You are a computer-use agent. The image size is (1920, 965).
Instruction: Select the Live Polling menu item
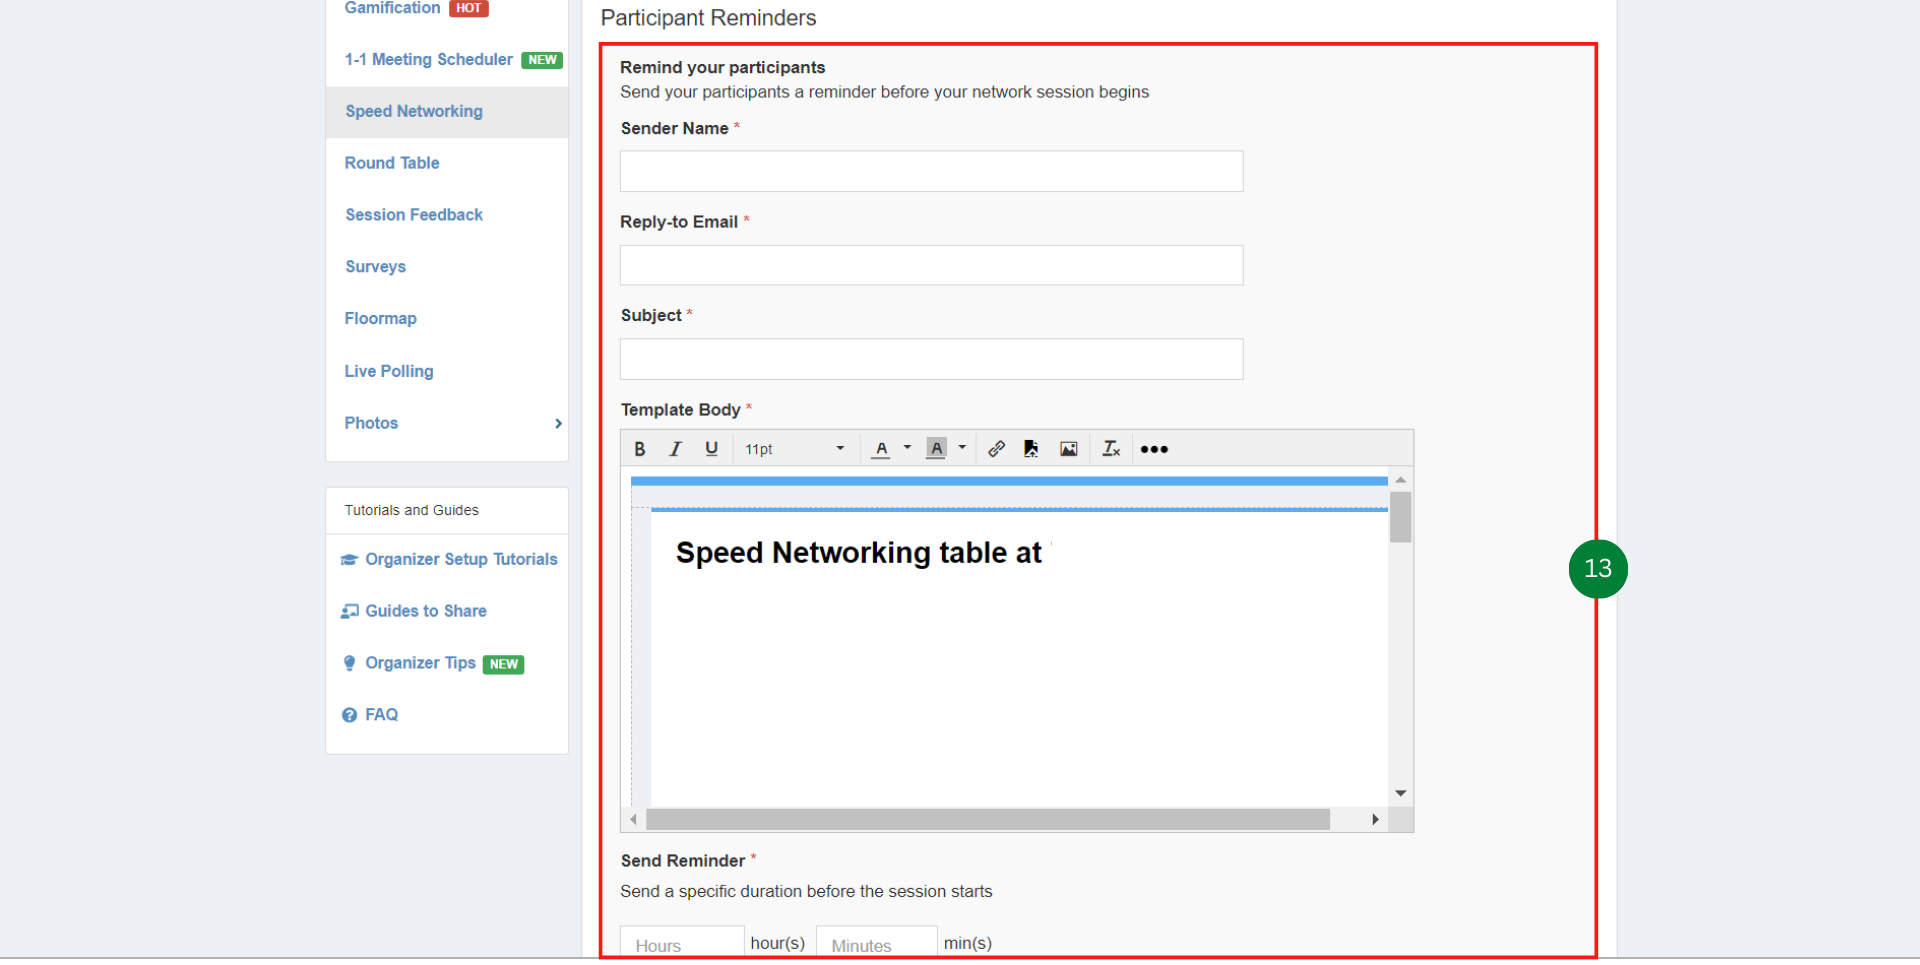point(389,371)
